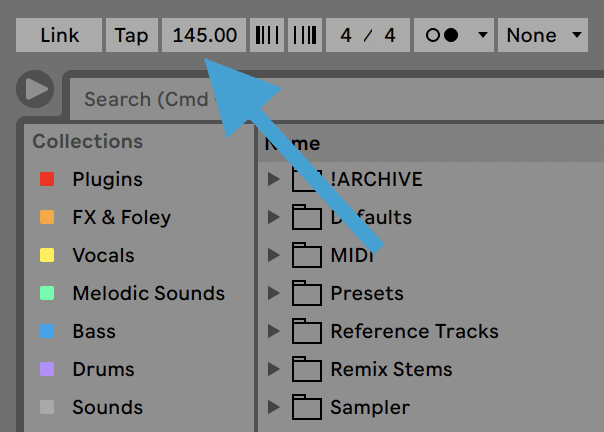Select the Bass collection
Viewport: 604px width, 432px height.
point(94,331)
